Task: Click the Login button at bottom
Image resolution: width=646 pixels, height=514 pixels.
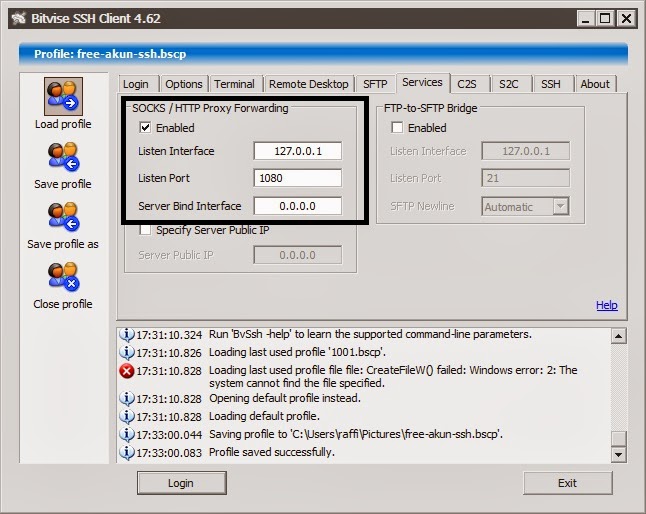Action: point(182,483)
